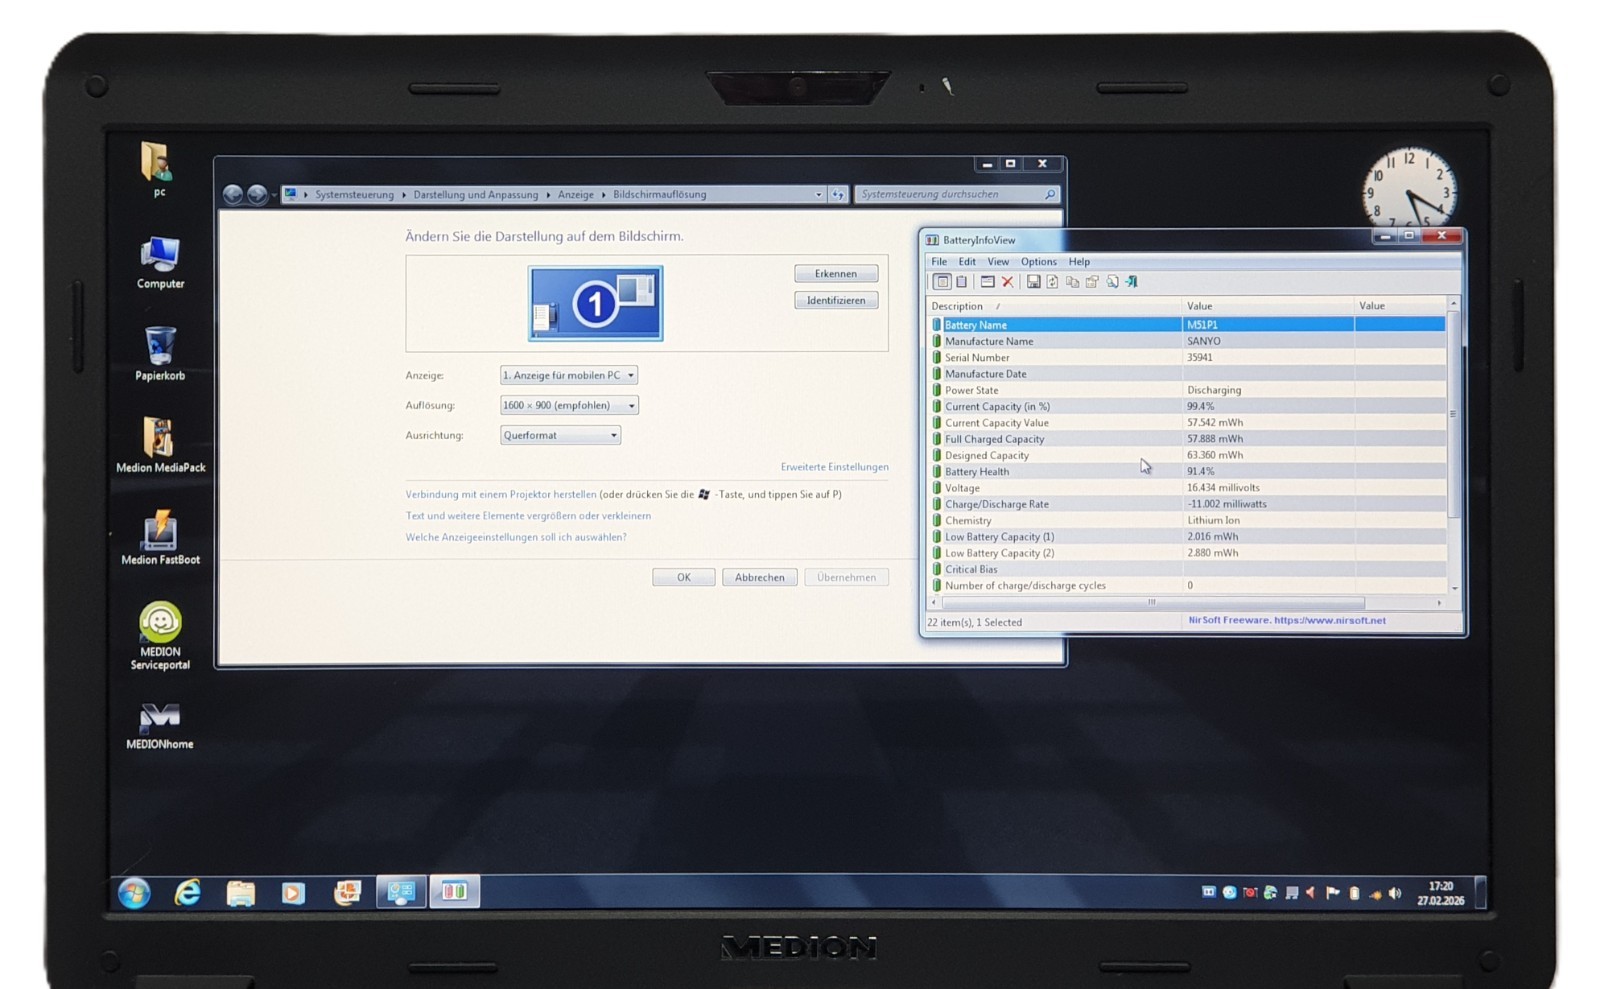The height and width of the screenshot is (989, 1600).
Task: Click the window-shaped toolbar icon in BatteryInfoView
Action: (x=987, y=282)
